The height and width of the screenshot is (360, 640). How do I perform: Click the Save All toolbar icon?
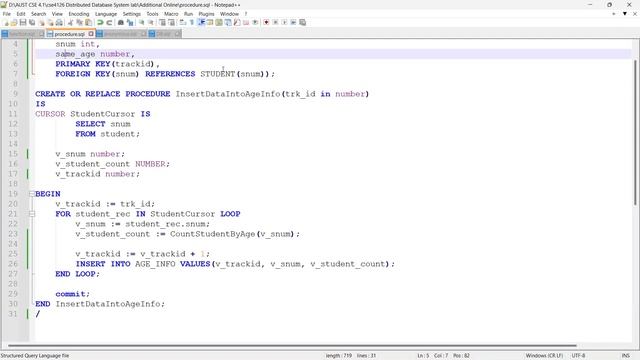coord(32,22)
